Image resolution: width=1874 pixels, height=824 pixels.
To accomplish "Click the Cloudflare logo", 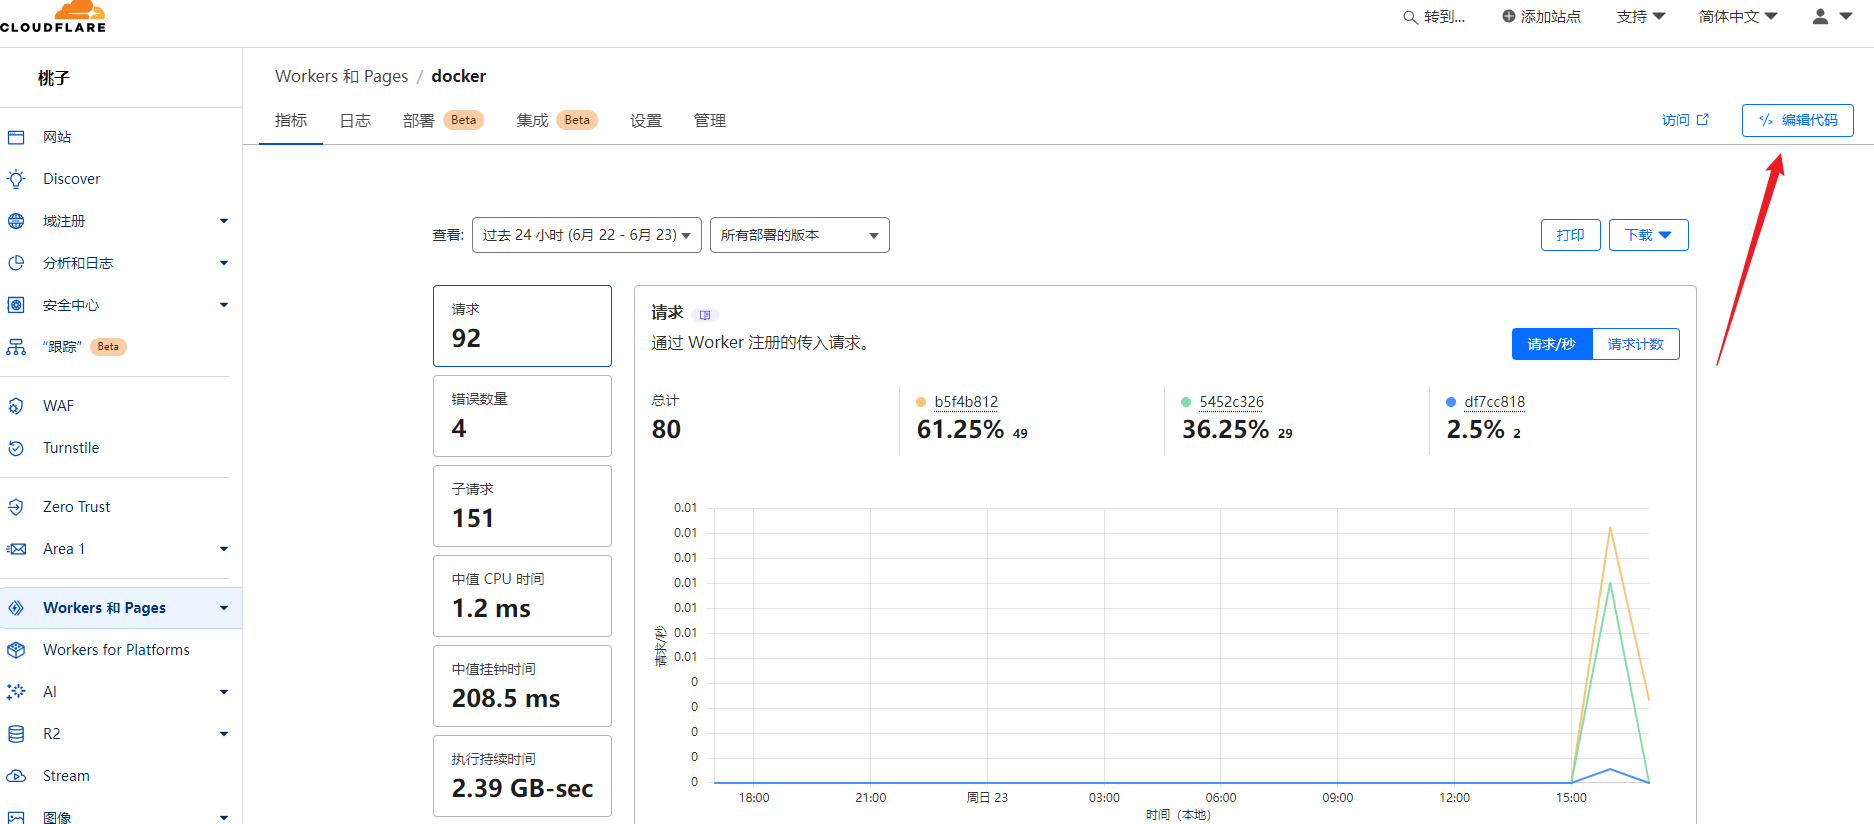I will point(54,17).
